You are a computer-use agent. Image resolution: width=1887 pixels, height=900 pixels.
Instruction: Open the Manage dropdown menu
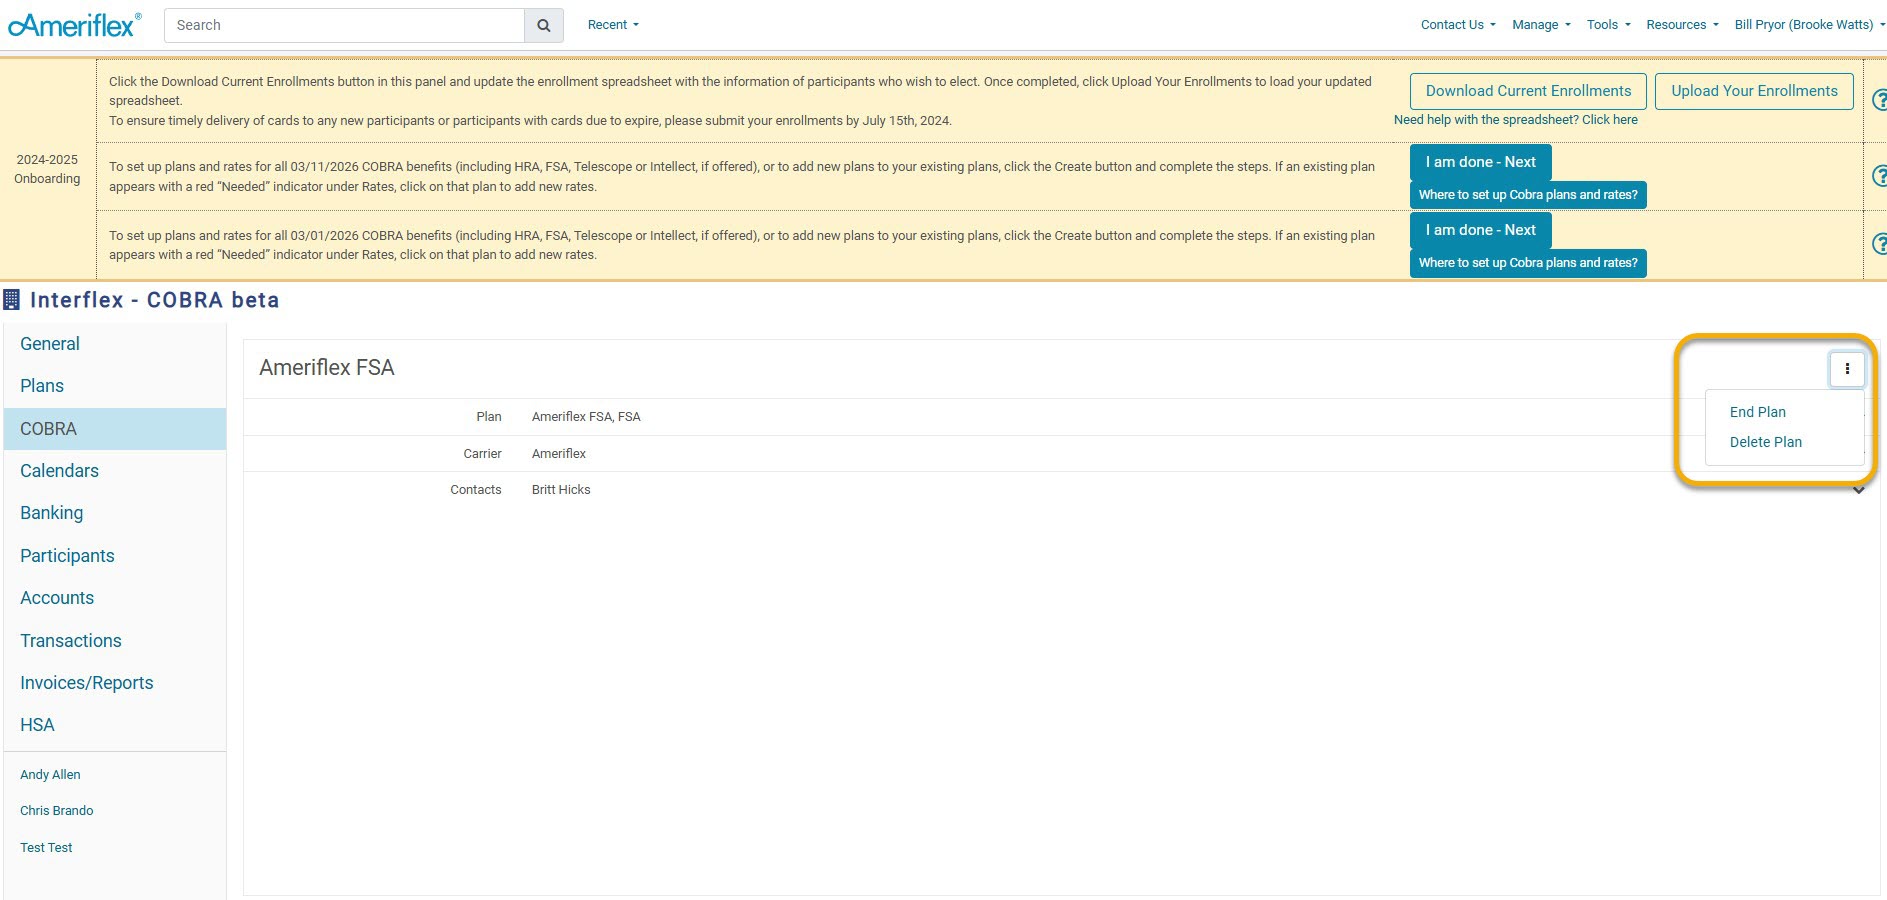(1540, 25)
